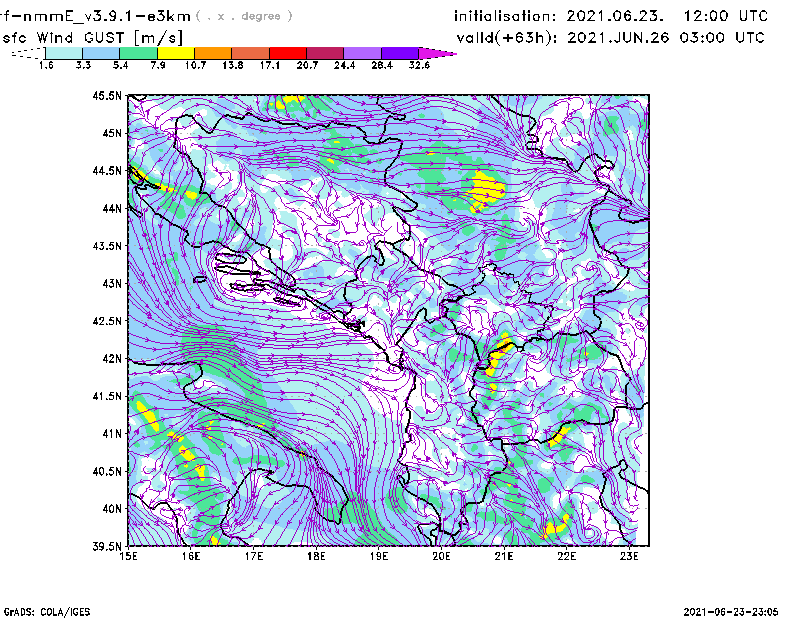Click the orange 10.7–13.8 legend swatch
Screen dimensions: 800x618
tap(213, 53)
